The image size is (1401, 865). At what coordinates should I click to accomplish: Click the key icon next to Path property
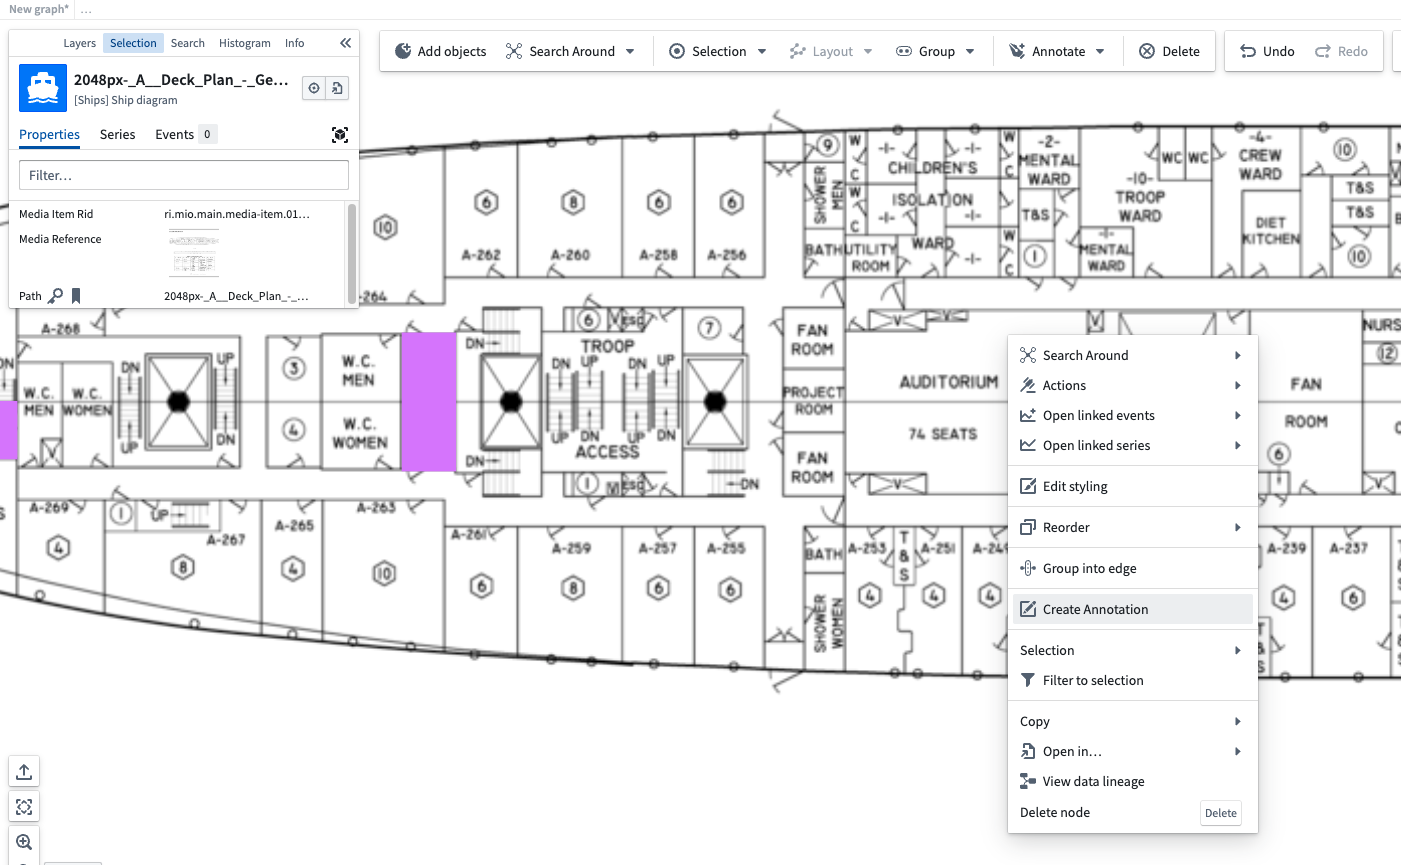58,296
